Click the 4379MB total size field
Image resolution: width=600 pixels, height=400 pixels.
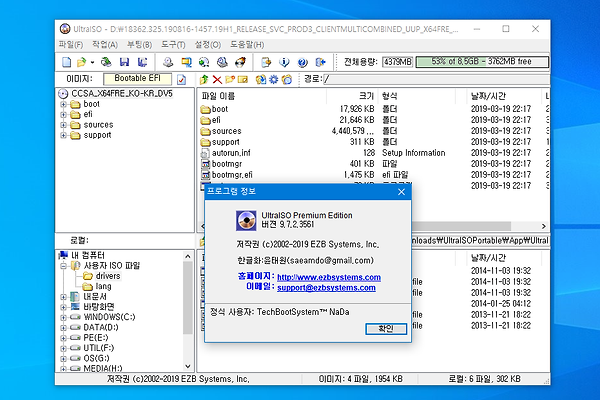tap(398, 62)
